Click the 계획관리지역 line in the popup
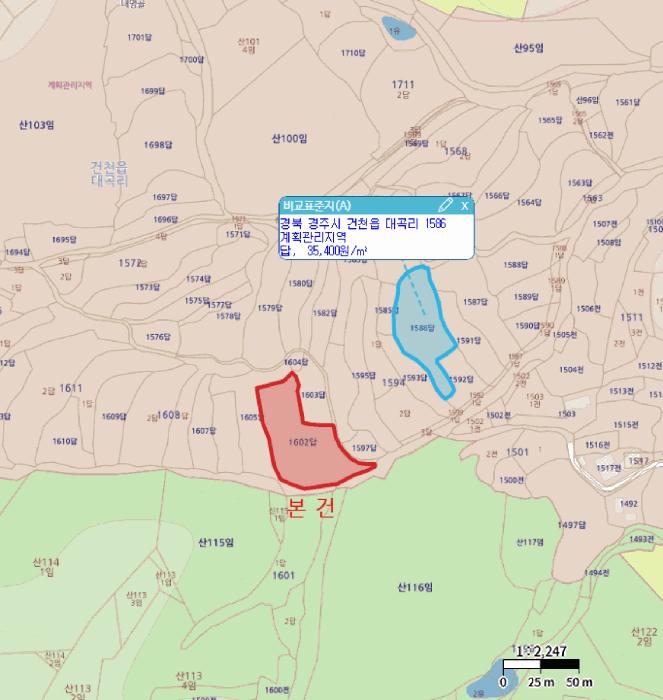Screen dimensions: 663x700 point(313,236)
